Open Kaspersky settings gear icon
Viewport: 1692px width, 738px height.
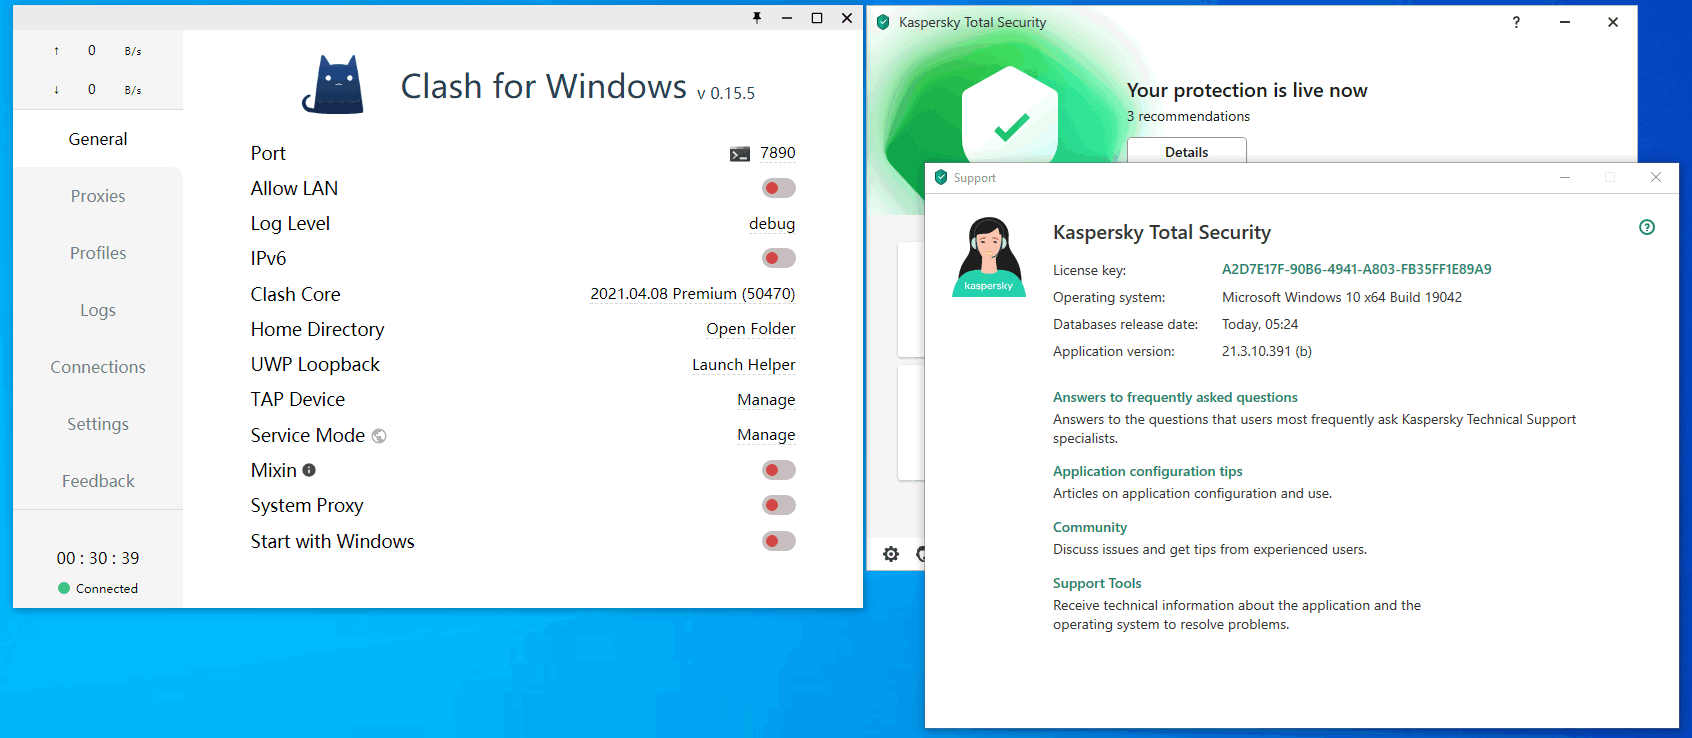tap(891, 554)
